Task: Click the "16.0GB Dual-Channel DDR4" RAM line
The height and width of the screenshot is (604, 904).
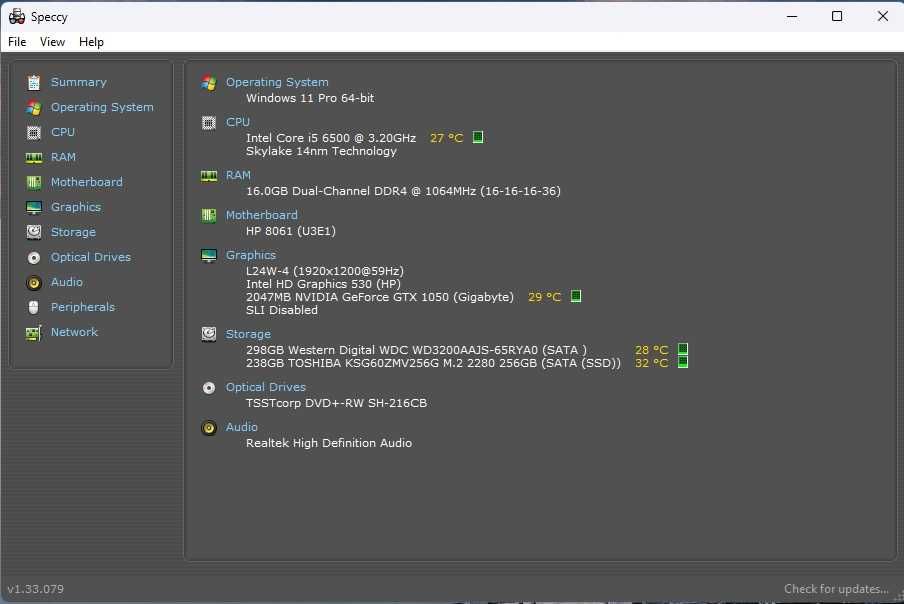Action: pyautogui.click(x=404, y=191)
